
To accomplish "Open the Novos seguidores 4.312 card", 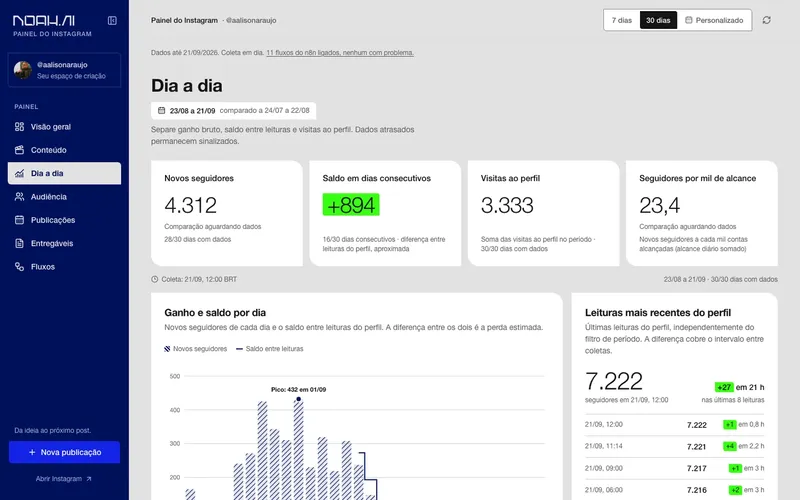I will (x=227, y=213).
